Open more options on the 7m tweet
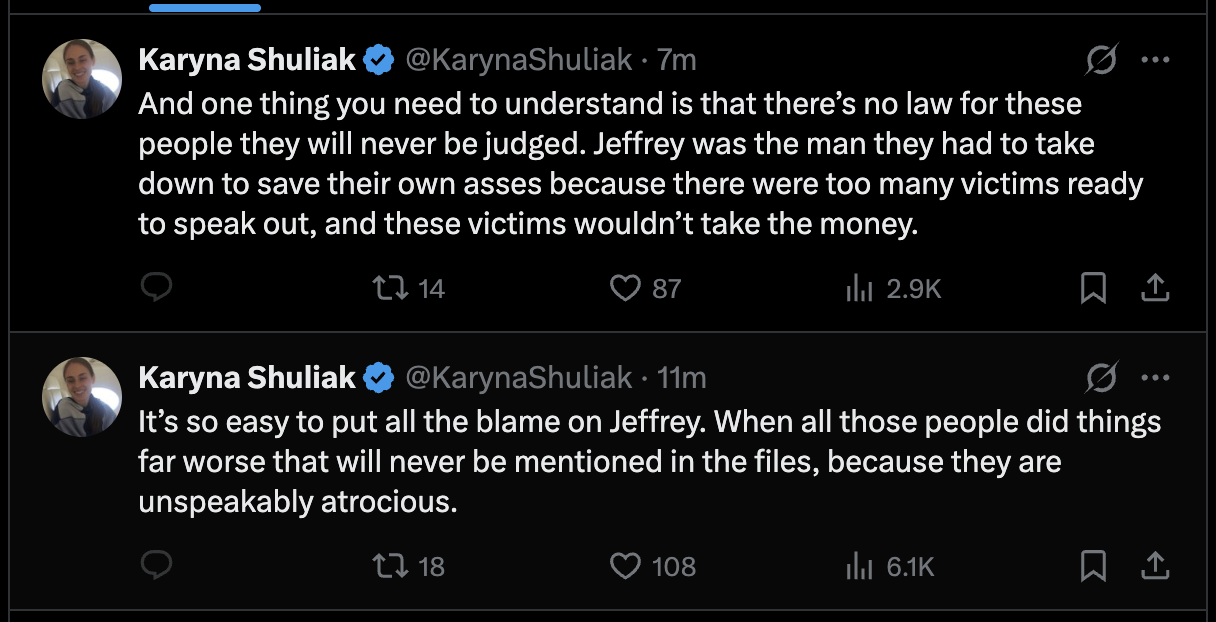The image size is (1216, 622). (1155, 61)
